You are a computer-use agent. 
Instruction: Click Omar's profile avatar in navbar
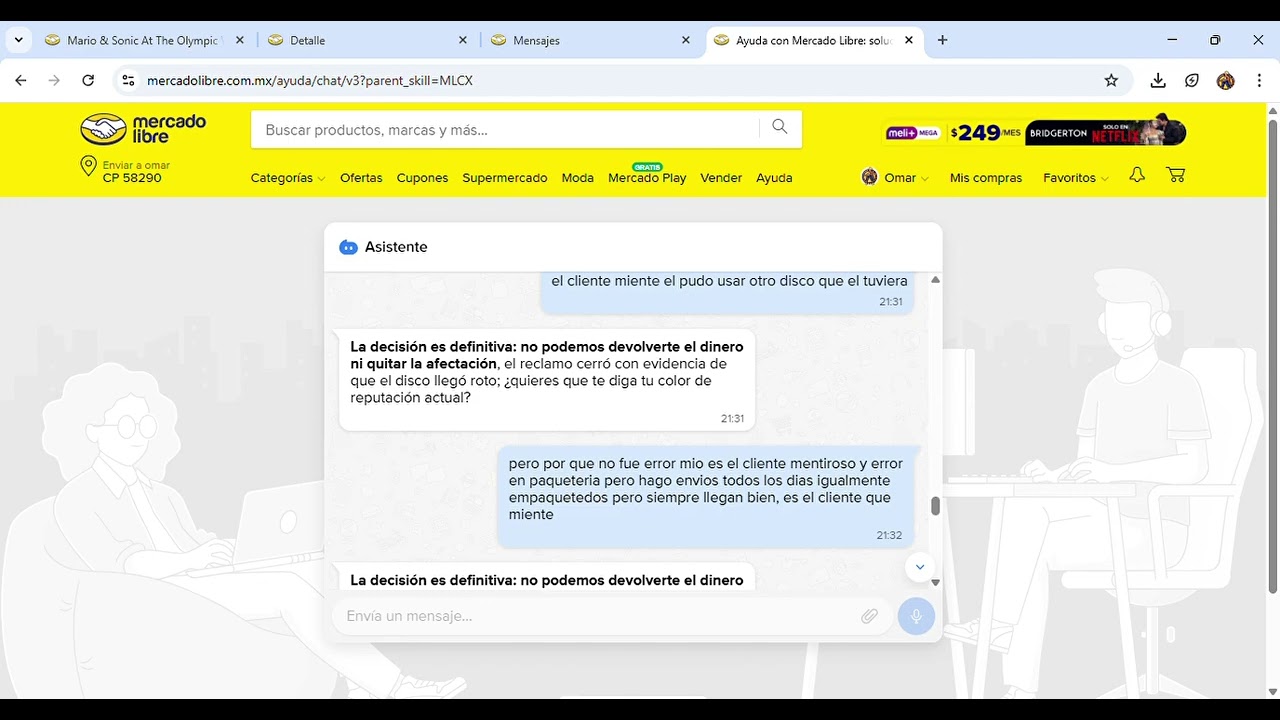click(869, 177)
